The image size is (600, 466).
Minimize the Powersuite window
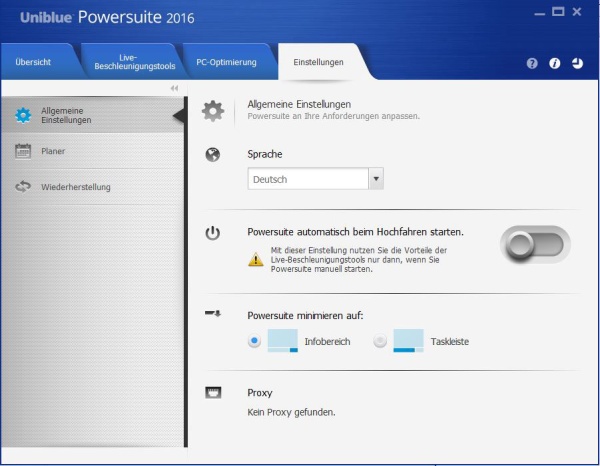pyautogui.click(x=540, y=13)
